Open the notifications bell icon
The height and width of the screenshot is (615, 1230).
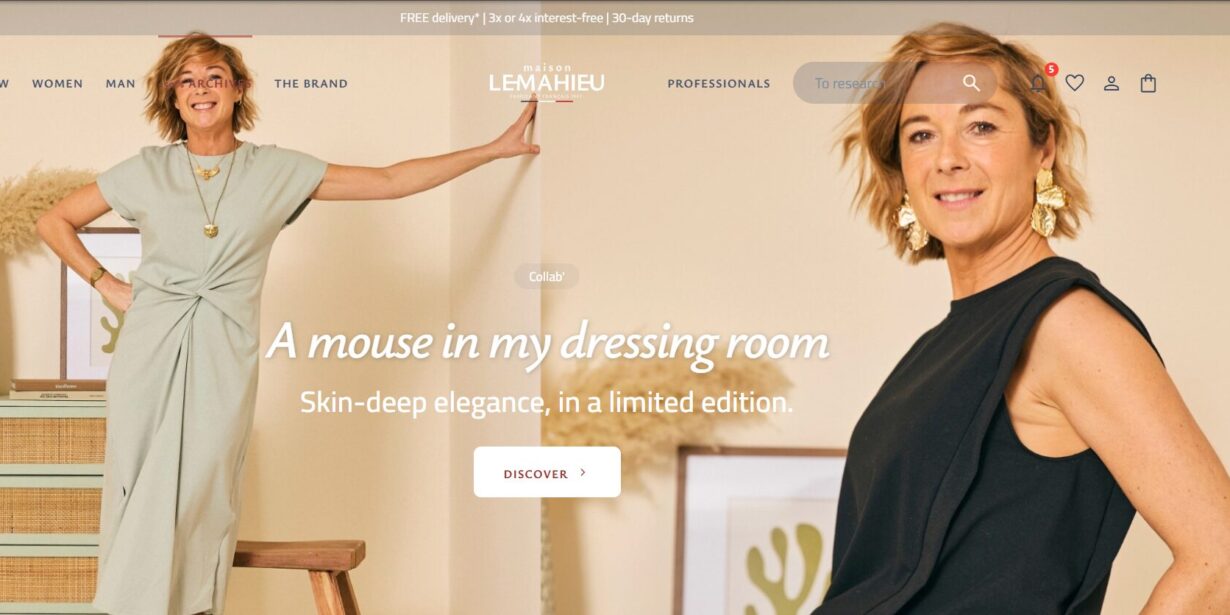click(1038, 84)
